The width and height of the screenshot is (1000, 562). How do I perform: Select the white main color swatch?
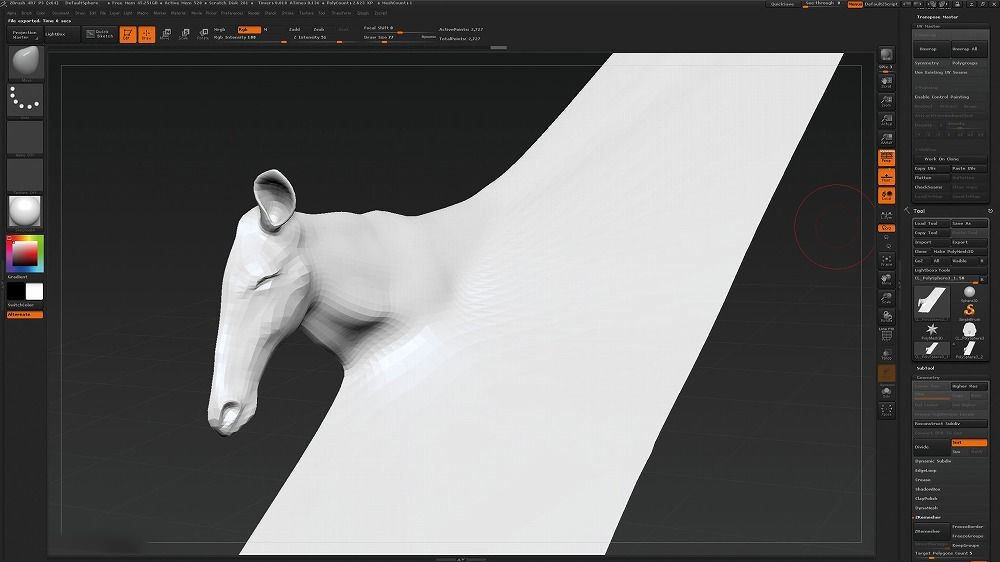click(x=34, y=292)
